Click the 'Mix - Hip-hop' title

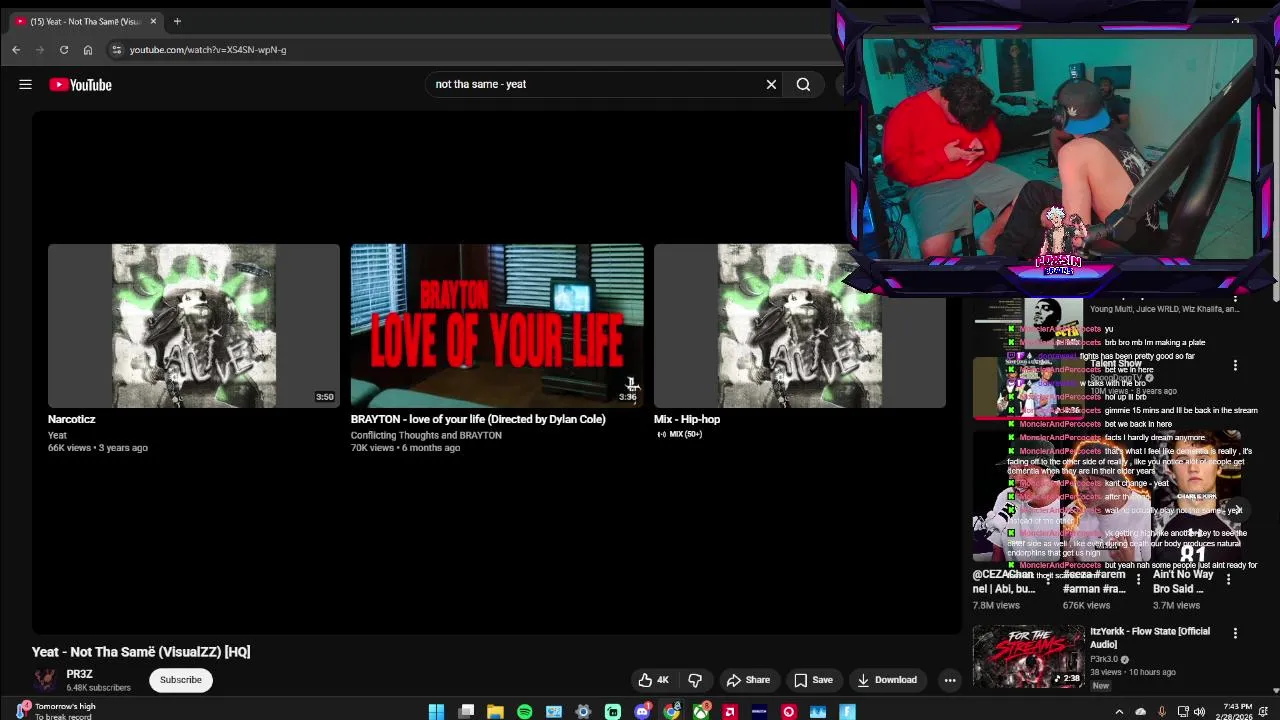[687, 419]
